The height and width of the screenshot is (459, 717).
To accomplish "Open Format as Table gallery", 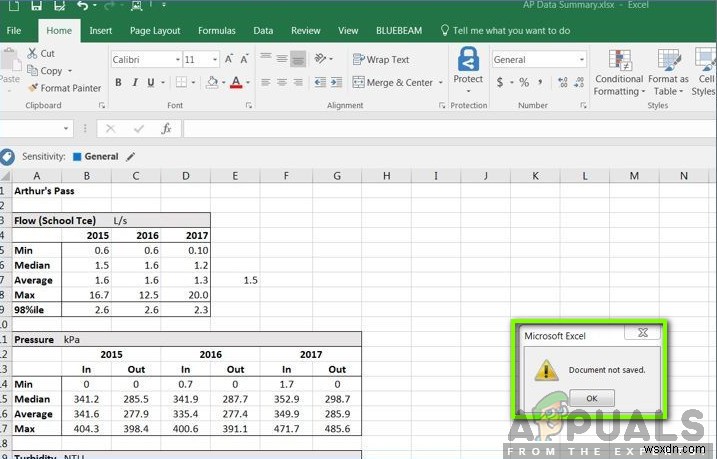I will 668,73.
